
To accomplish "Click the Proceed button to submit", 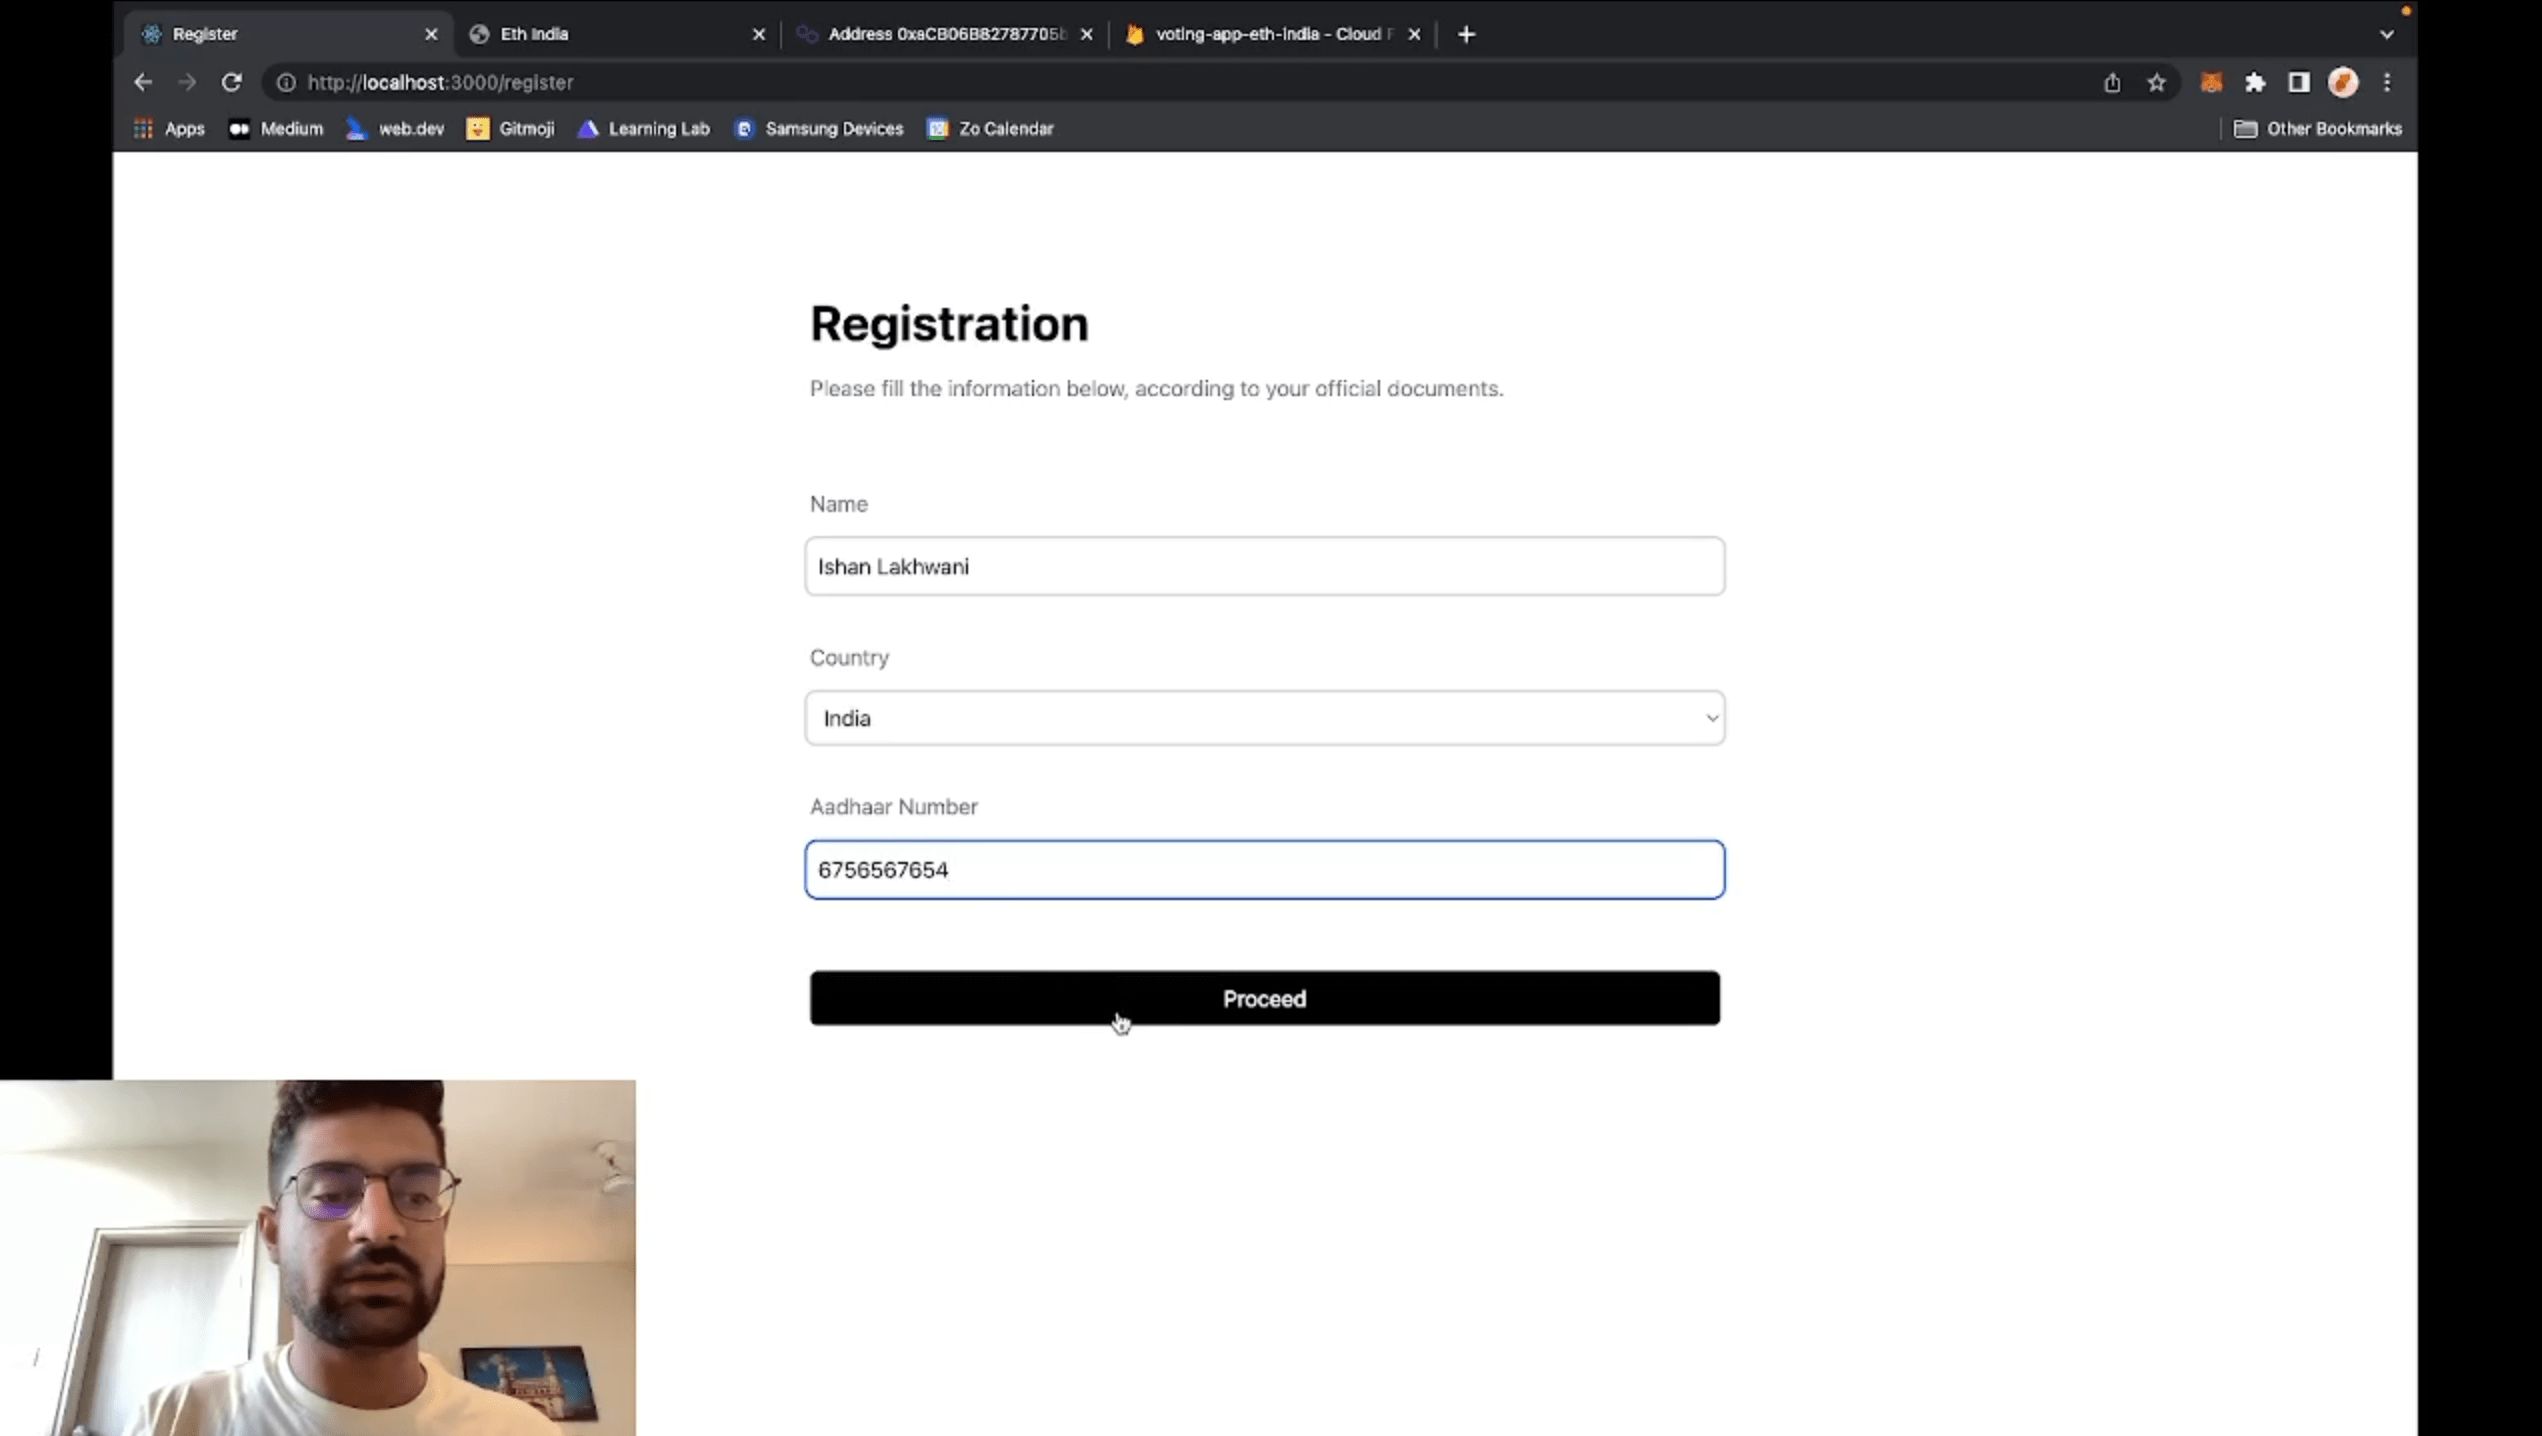I will pyautogui.click(x=1264, y=998).
